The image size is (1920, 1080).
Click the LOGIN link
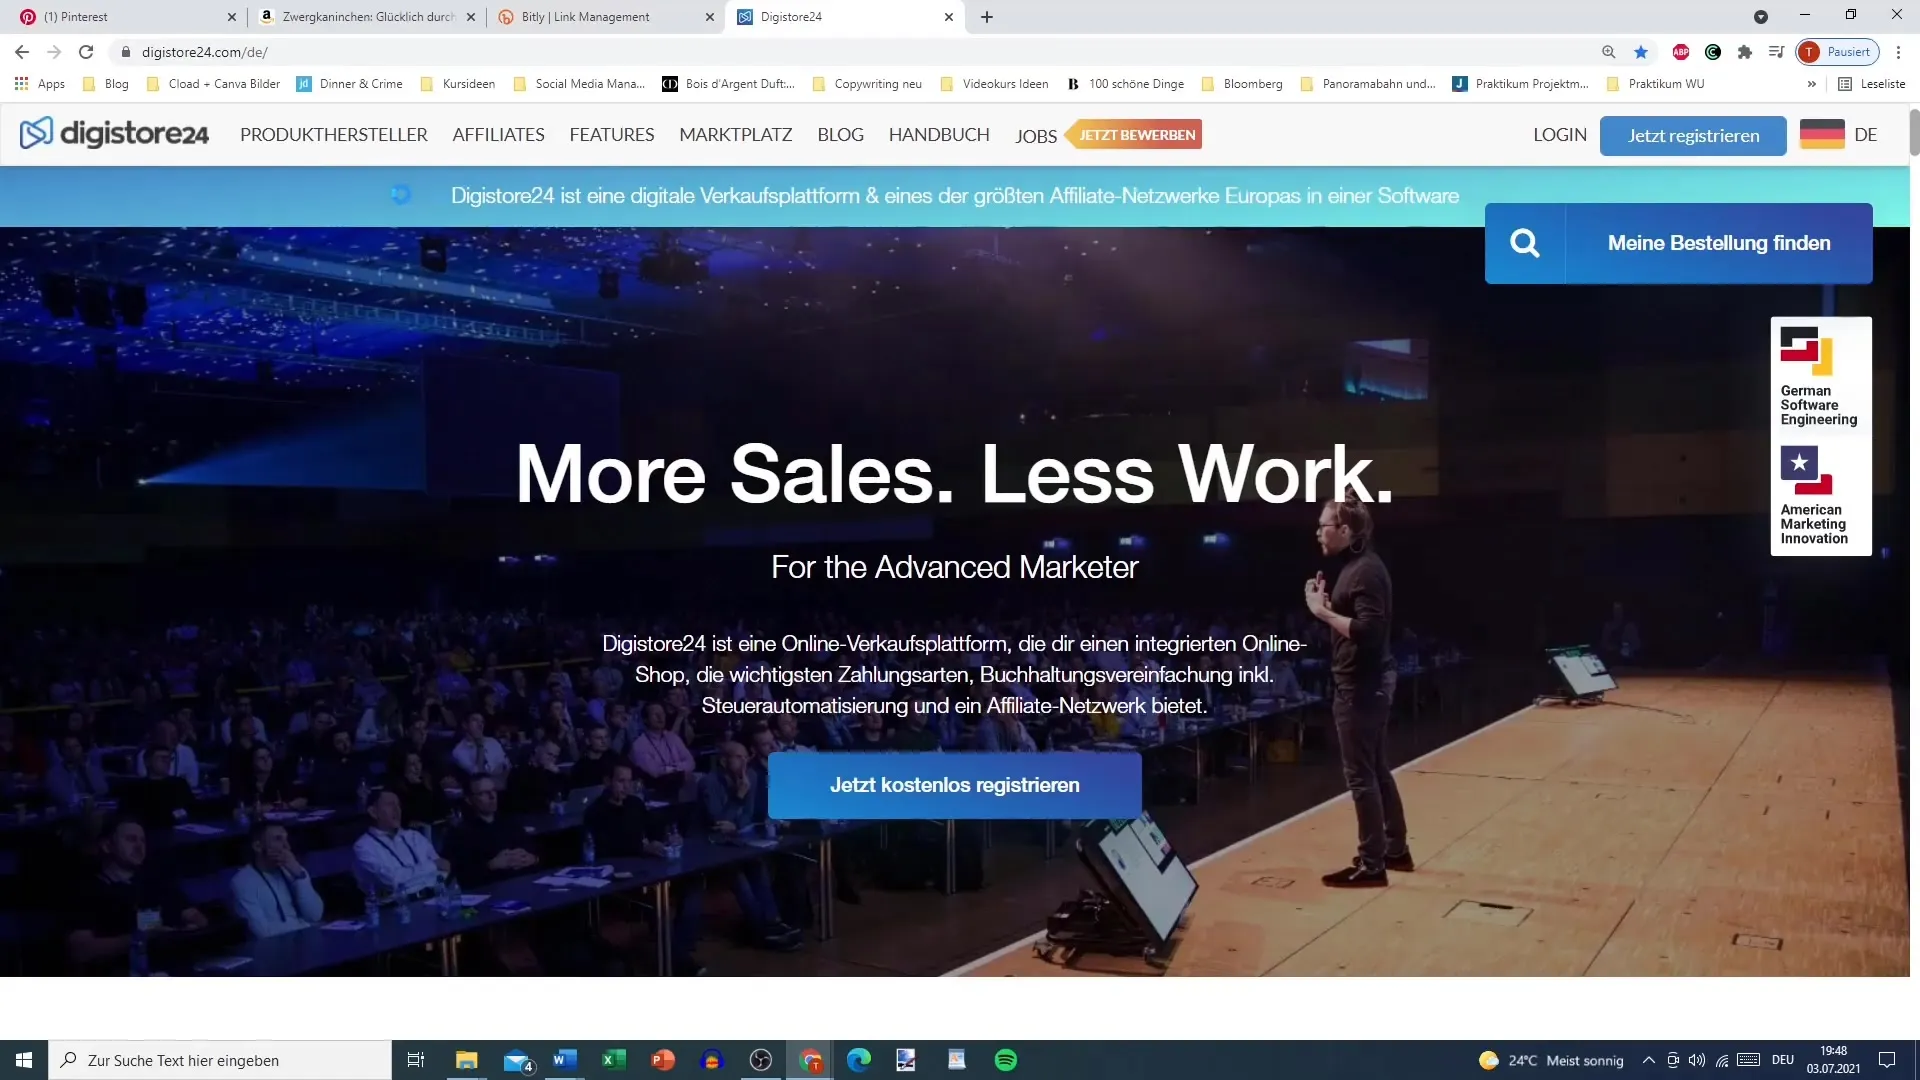[1560, 133]
